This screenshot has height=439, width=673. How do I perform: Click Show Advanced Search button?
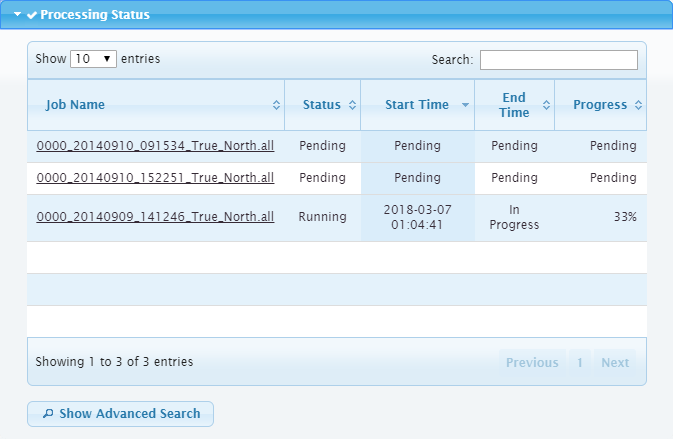(x=120, y=414)
